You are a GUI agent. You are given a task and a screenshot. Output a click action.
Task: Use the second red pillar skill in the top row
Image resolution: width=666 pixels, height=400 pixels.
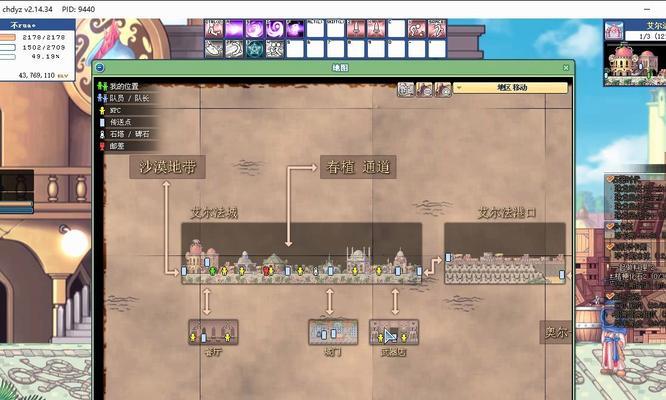click(376, 29)
